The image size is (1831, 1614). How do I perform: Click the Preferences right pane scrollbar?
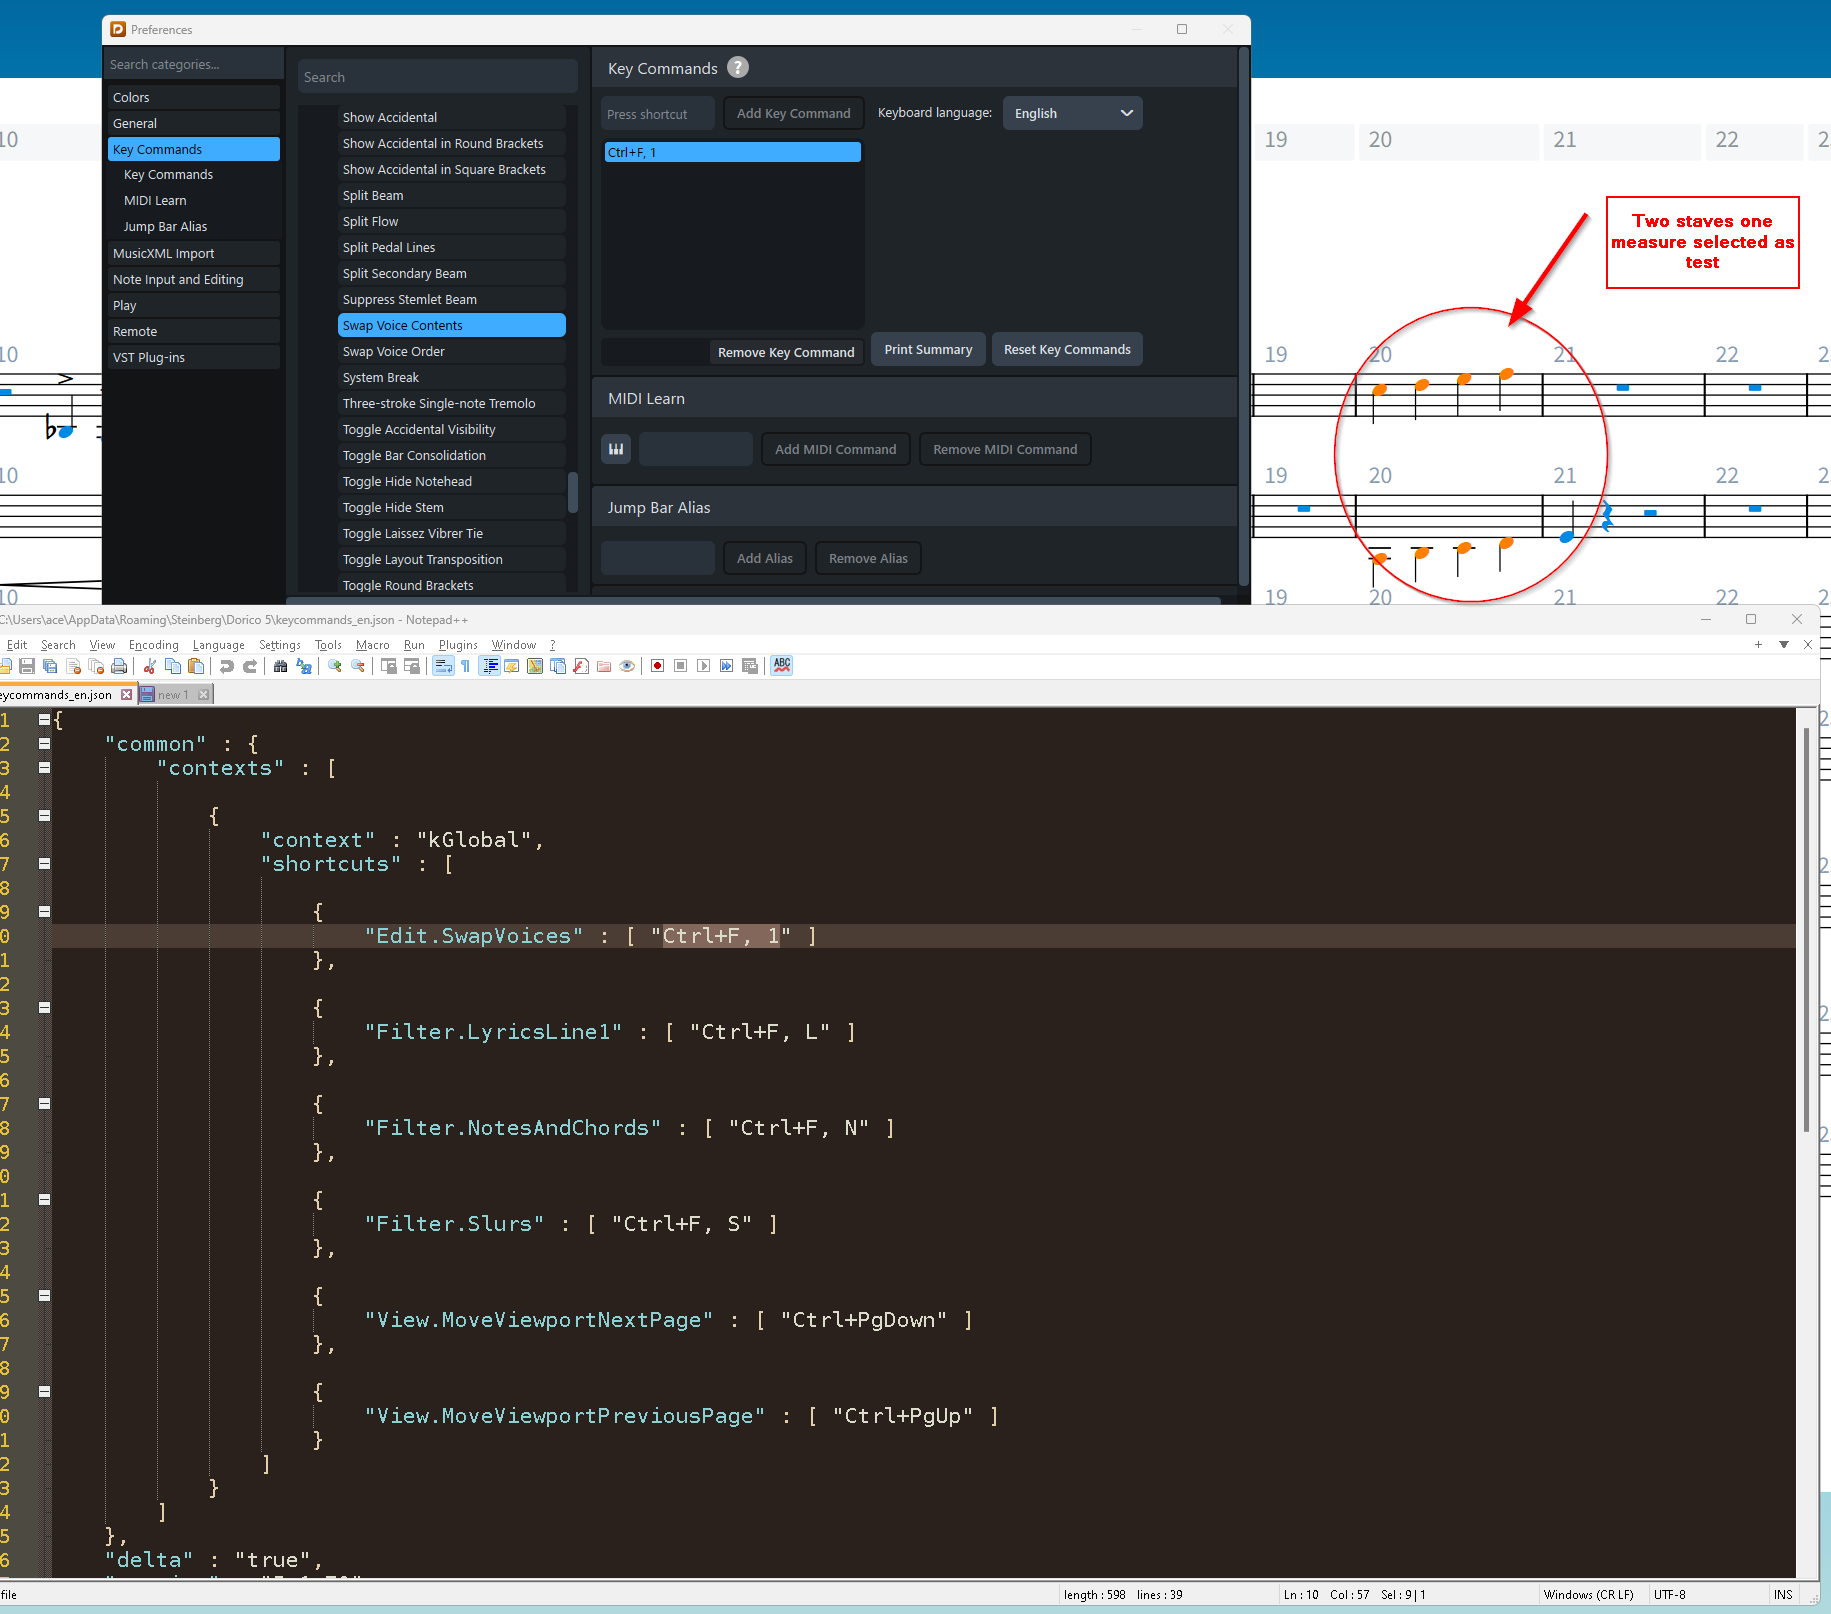[1244, 315]
